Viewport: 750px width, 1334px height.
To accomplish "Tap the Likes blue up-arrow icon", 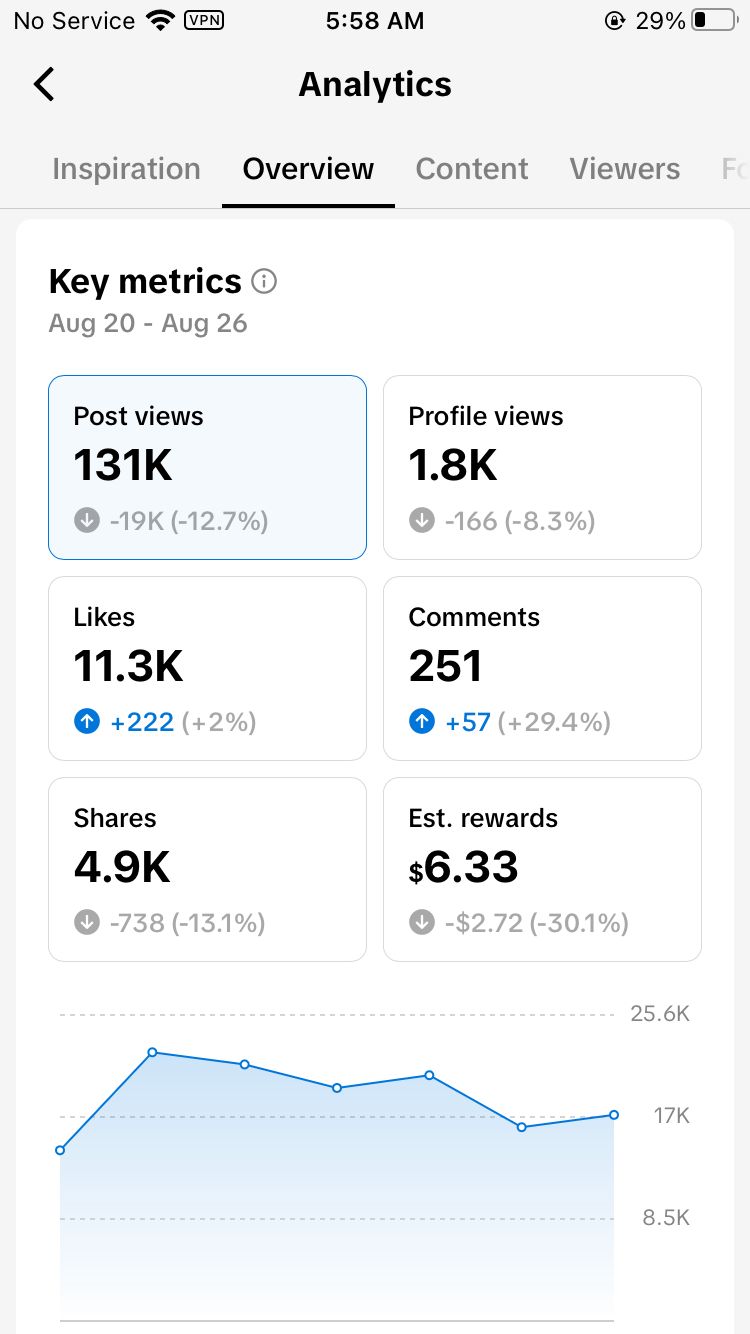I will (87, 722).
